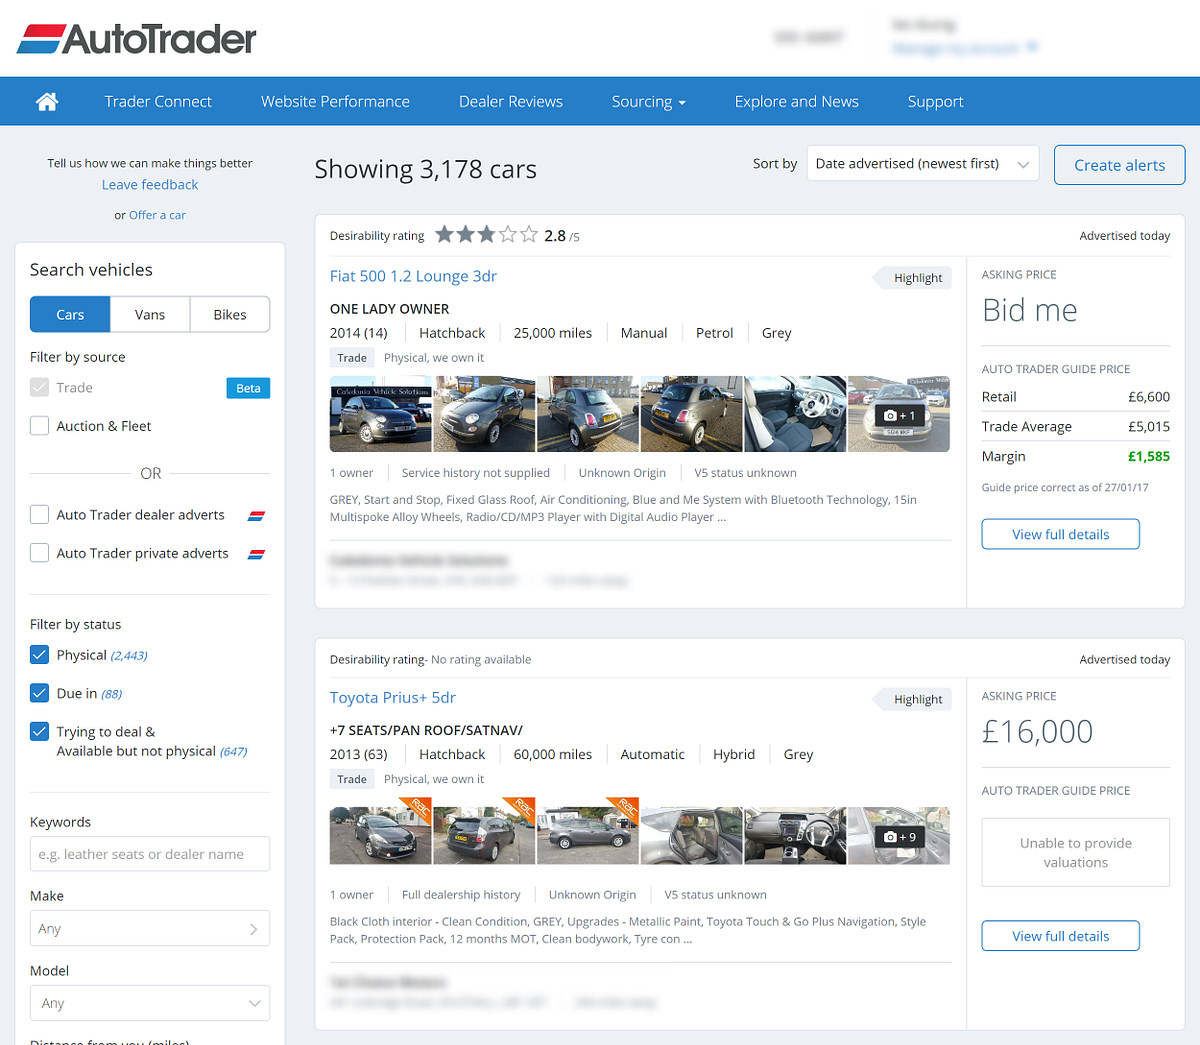Click the Keywords search input field
Viewport: 1200px width, 1045px height.
[149, 853]
